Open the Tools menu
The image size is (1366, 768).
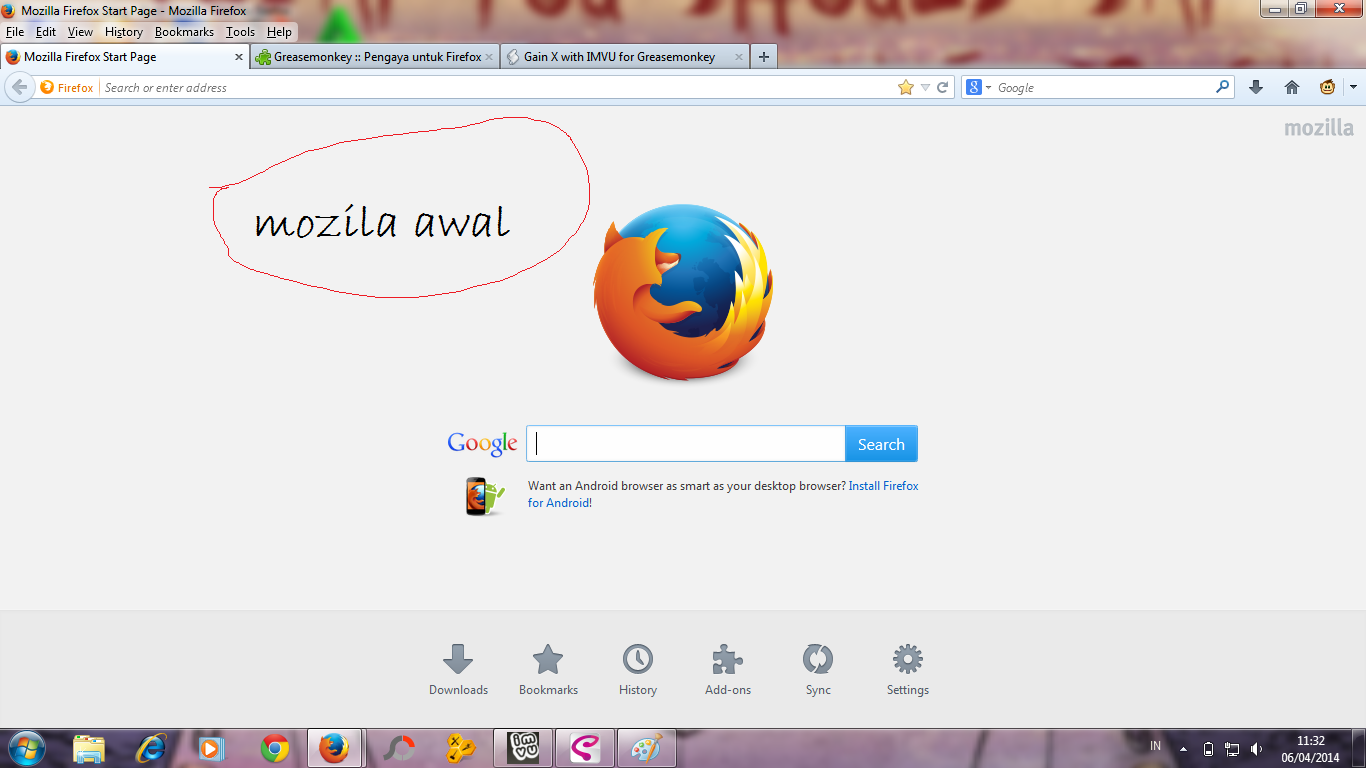click(x=240, y=32)
